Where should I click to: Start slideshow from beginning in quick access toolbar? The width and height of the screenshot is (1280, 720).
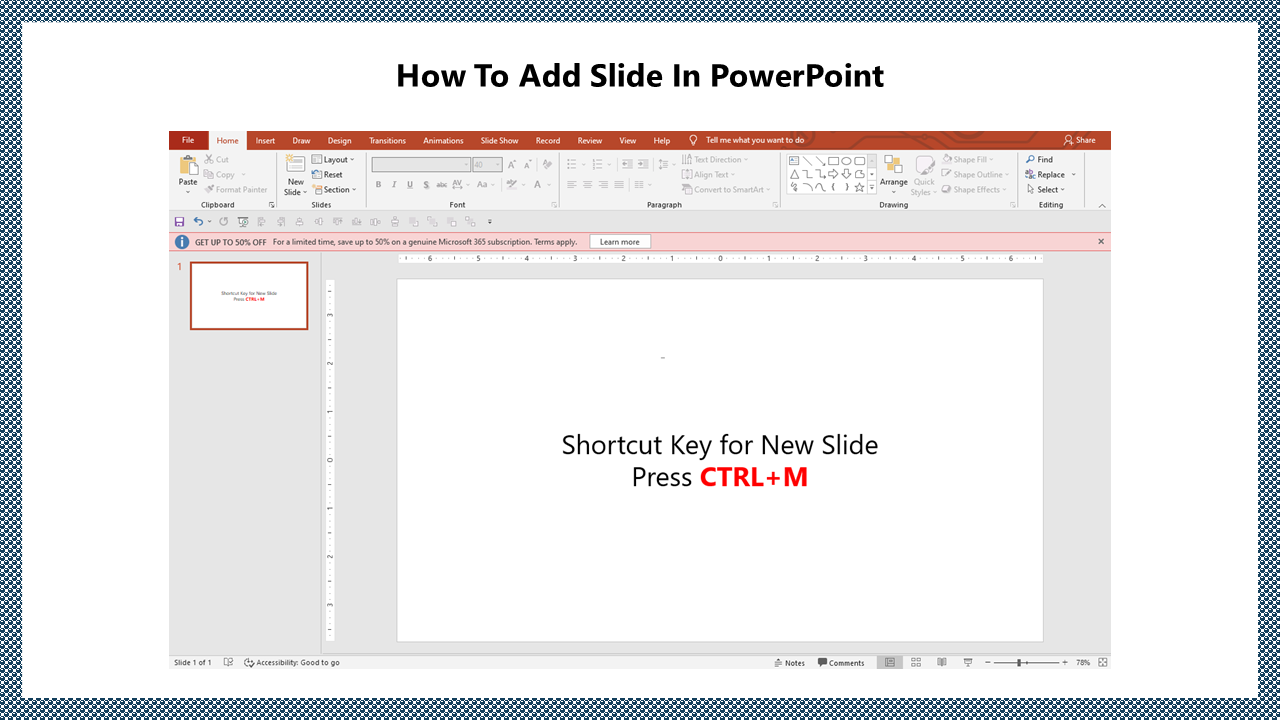(243, 221)
